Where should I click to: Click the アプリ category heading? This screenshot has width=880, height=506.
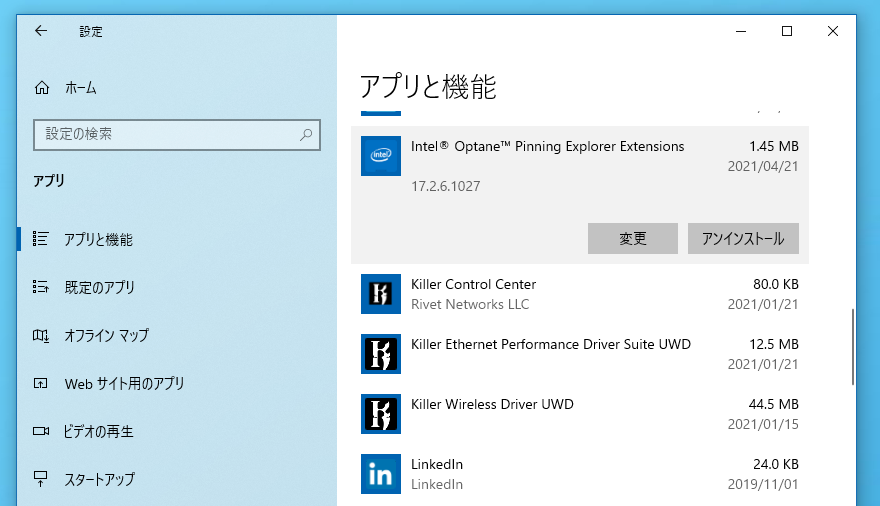point(49,181)
